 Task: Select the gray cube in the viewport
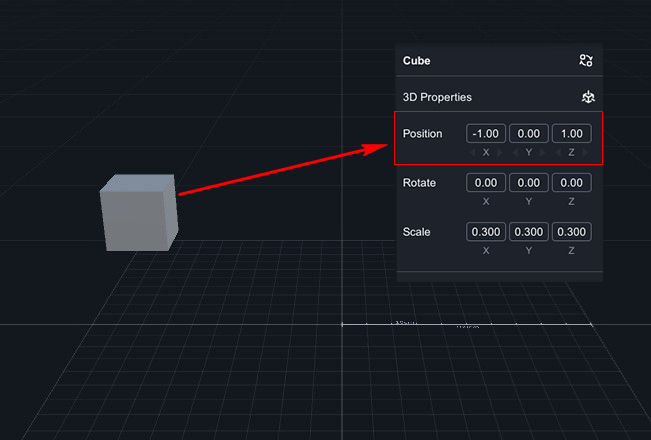point(138,213)
